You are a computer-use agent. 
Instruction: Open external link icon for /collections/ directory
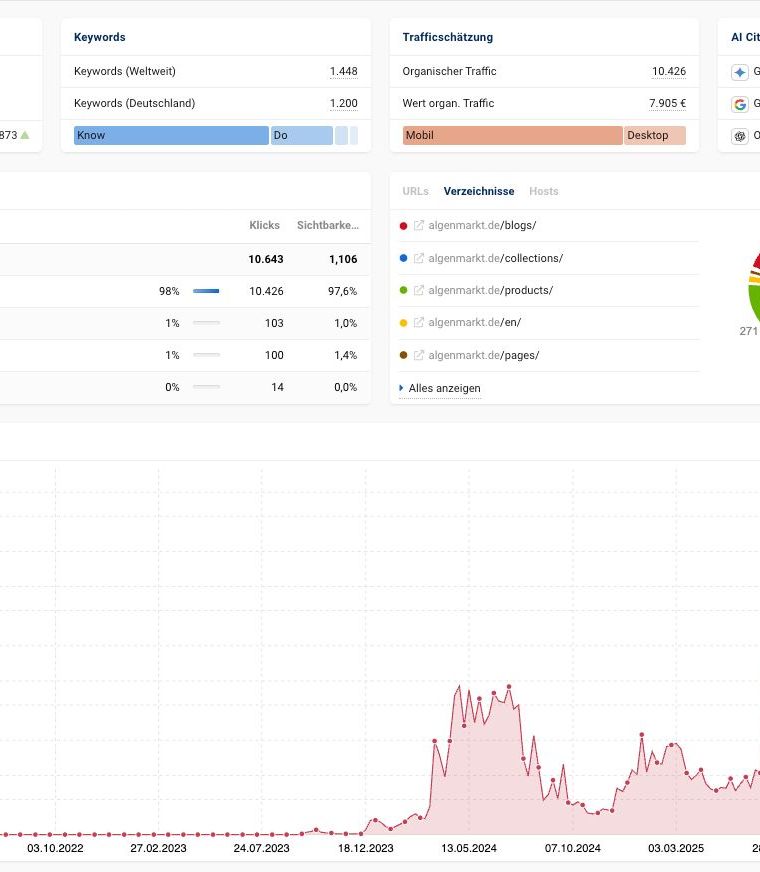pyautogui.click(x=419, y=258)
